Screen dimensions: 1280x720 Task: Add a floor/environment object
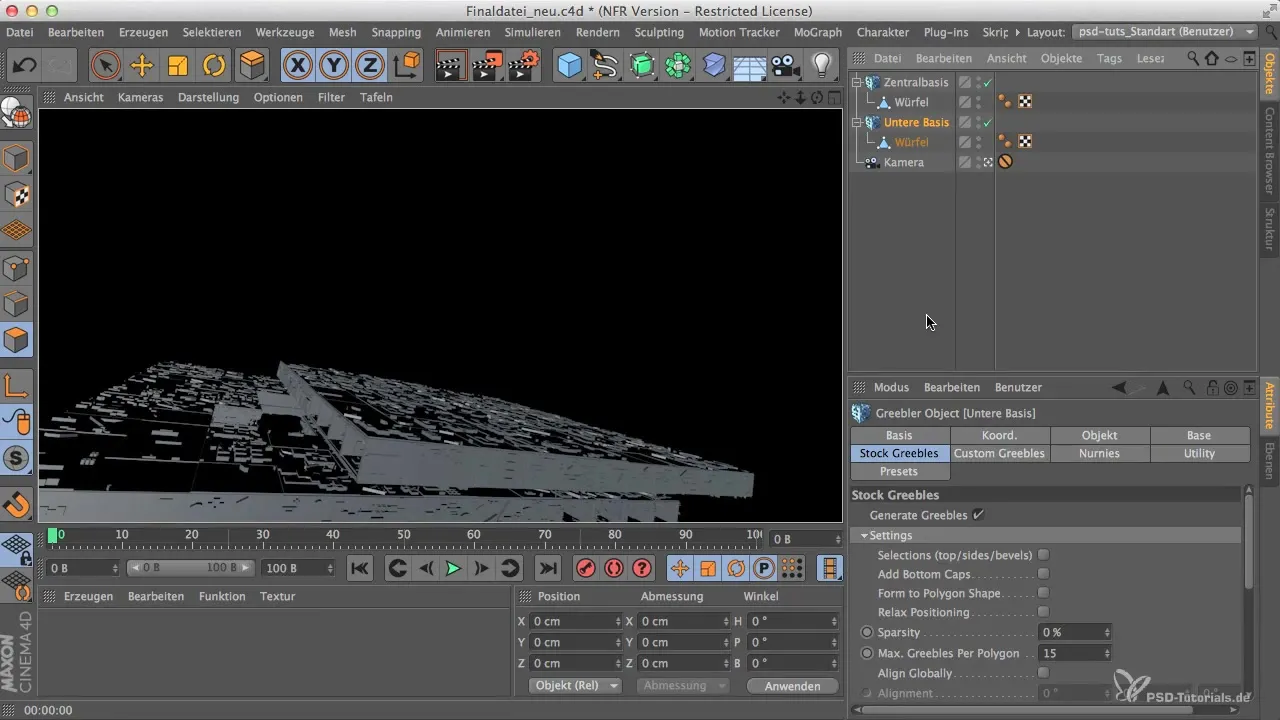pyautogui.click(x=750, y=66)
